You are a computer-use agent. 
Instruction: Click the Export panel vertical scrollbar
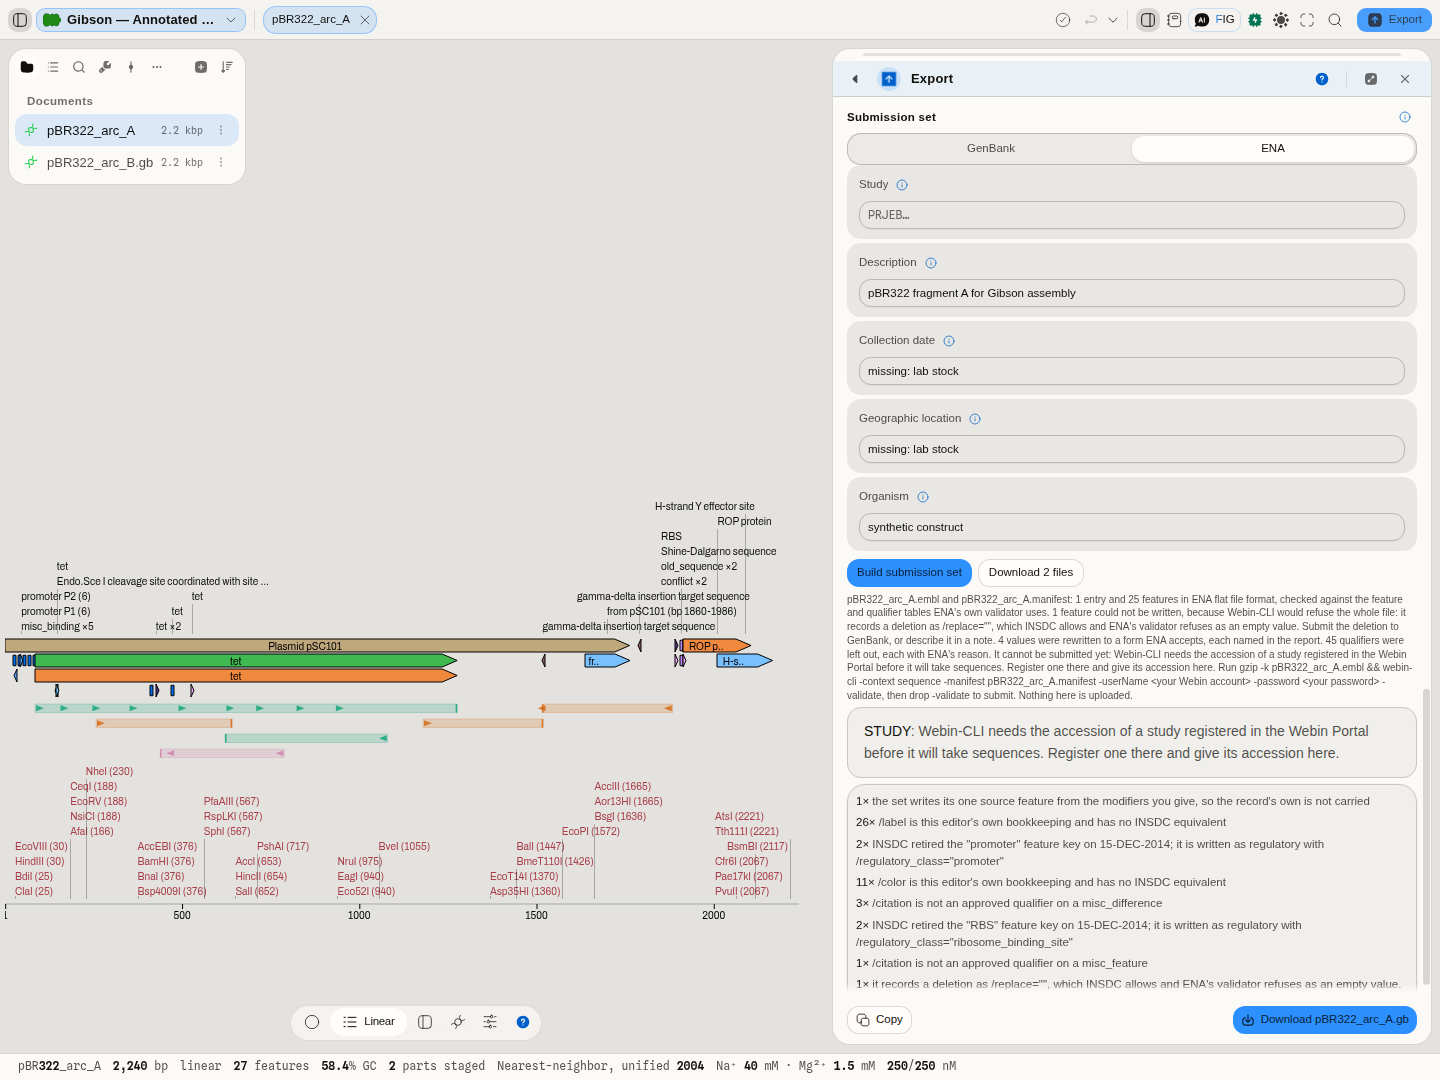pyautogui.click(x=1426, y=836)
